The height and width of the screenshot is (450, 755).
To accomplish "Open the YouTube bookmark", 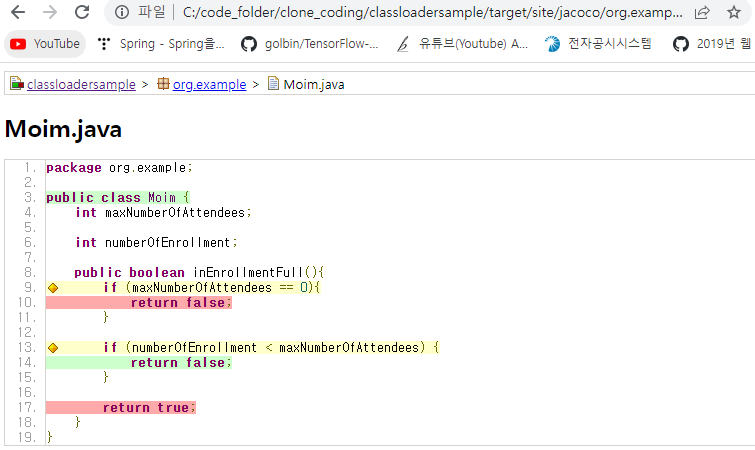I will click(45, 44).
